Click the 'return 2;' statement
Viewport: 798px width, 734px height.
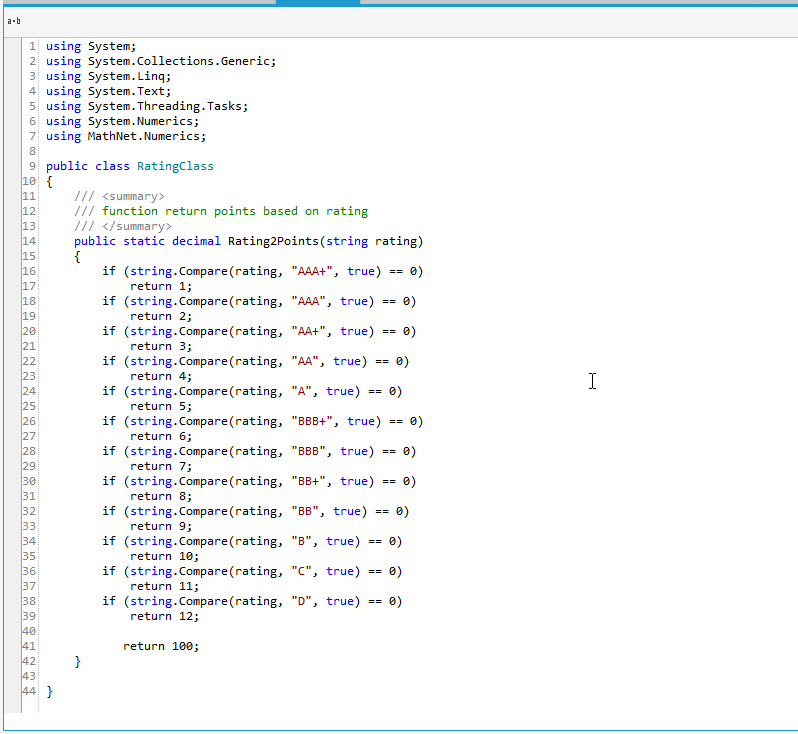(x=161, y=317)
